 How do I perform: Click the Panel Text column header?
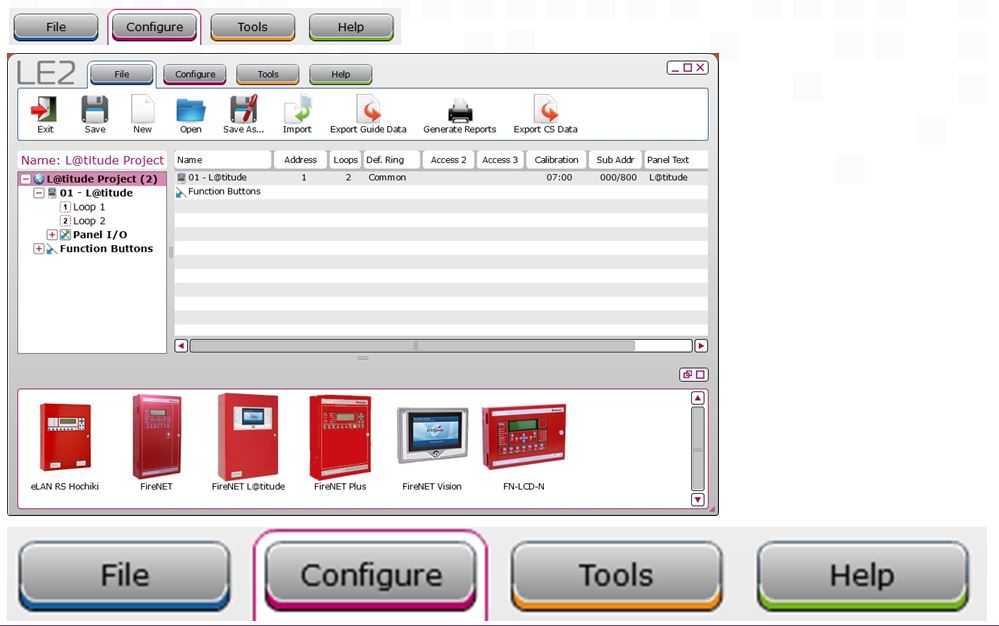coord(675,160)
